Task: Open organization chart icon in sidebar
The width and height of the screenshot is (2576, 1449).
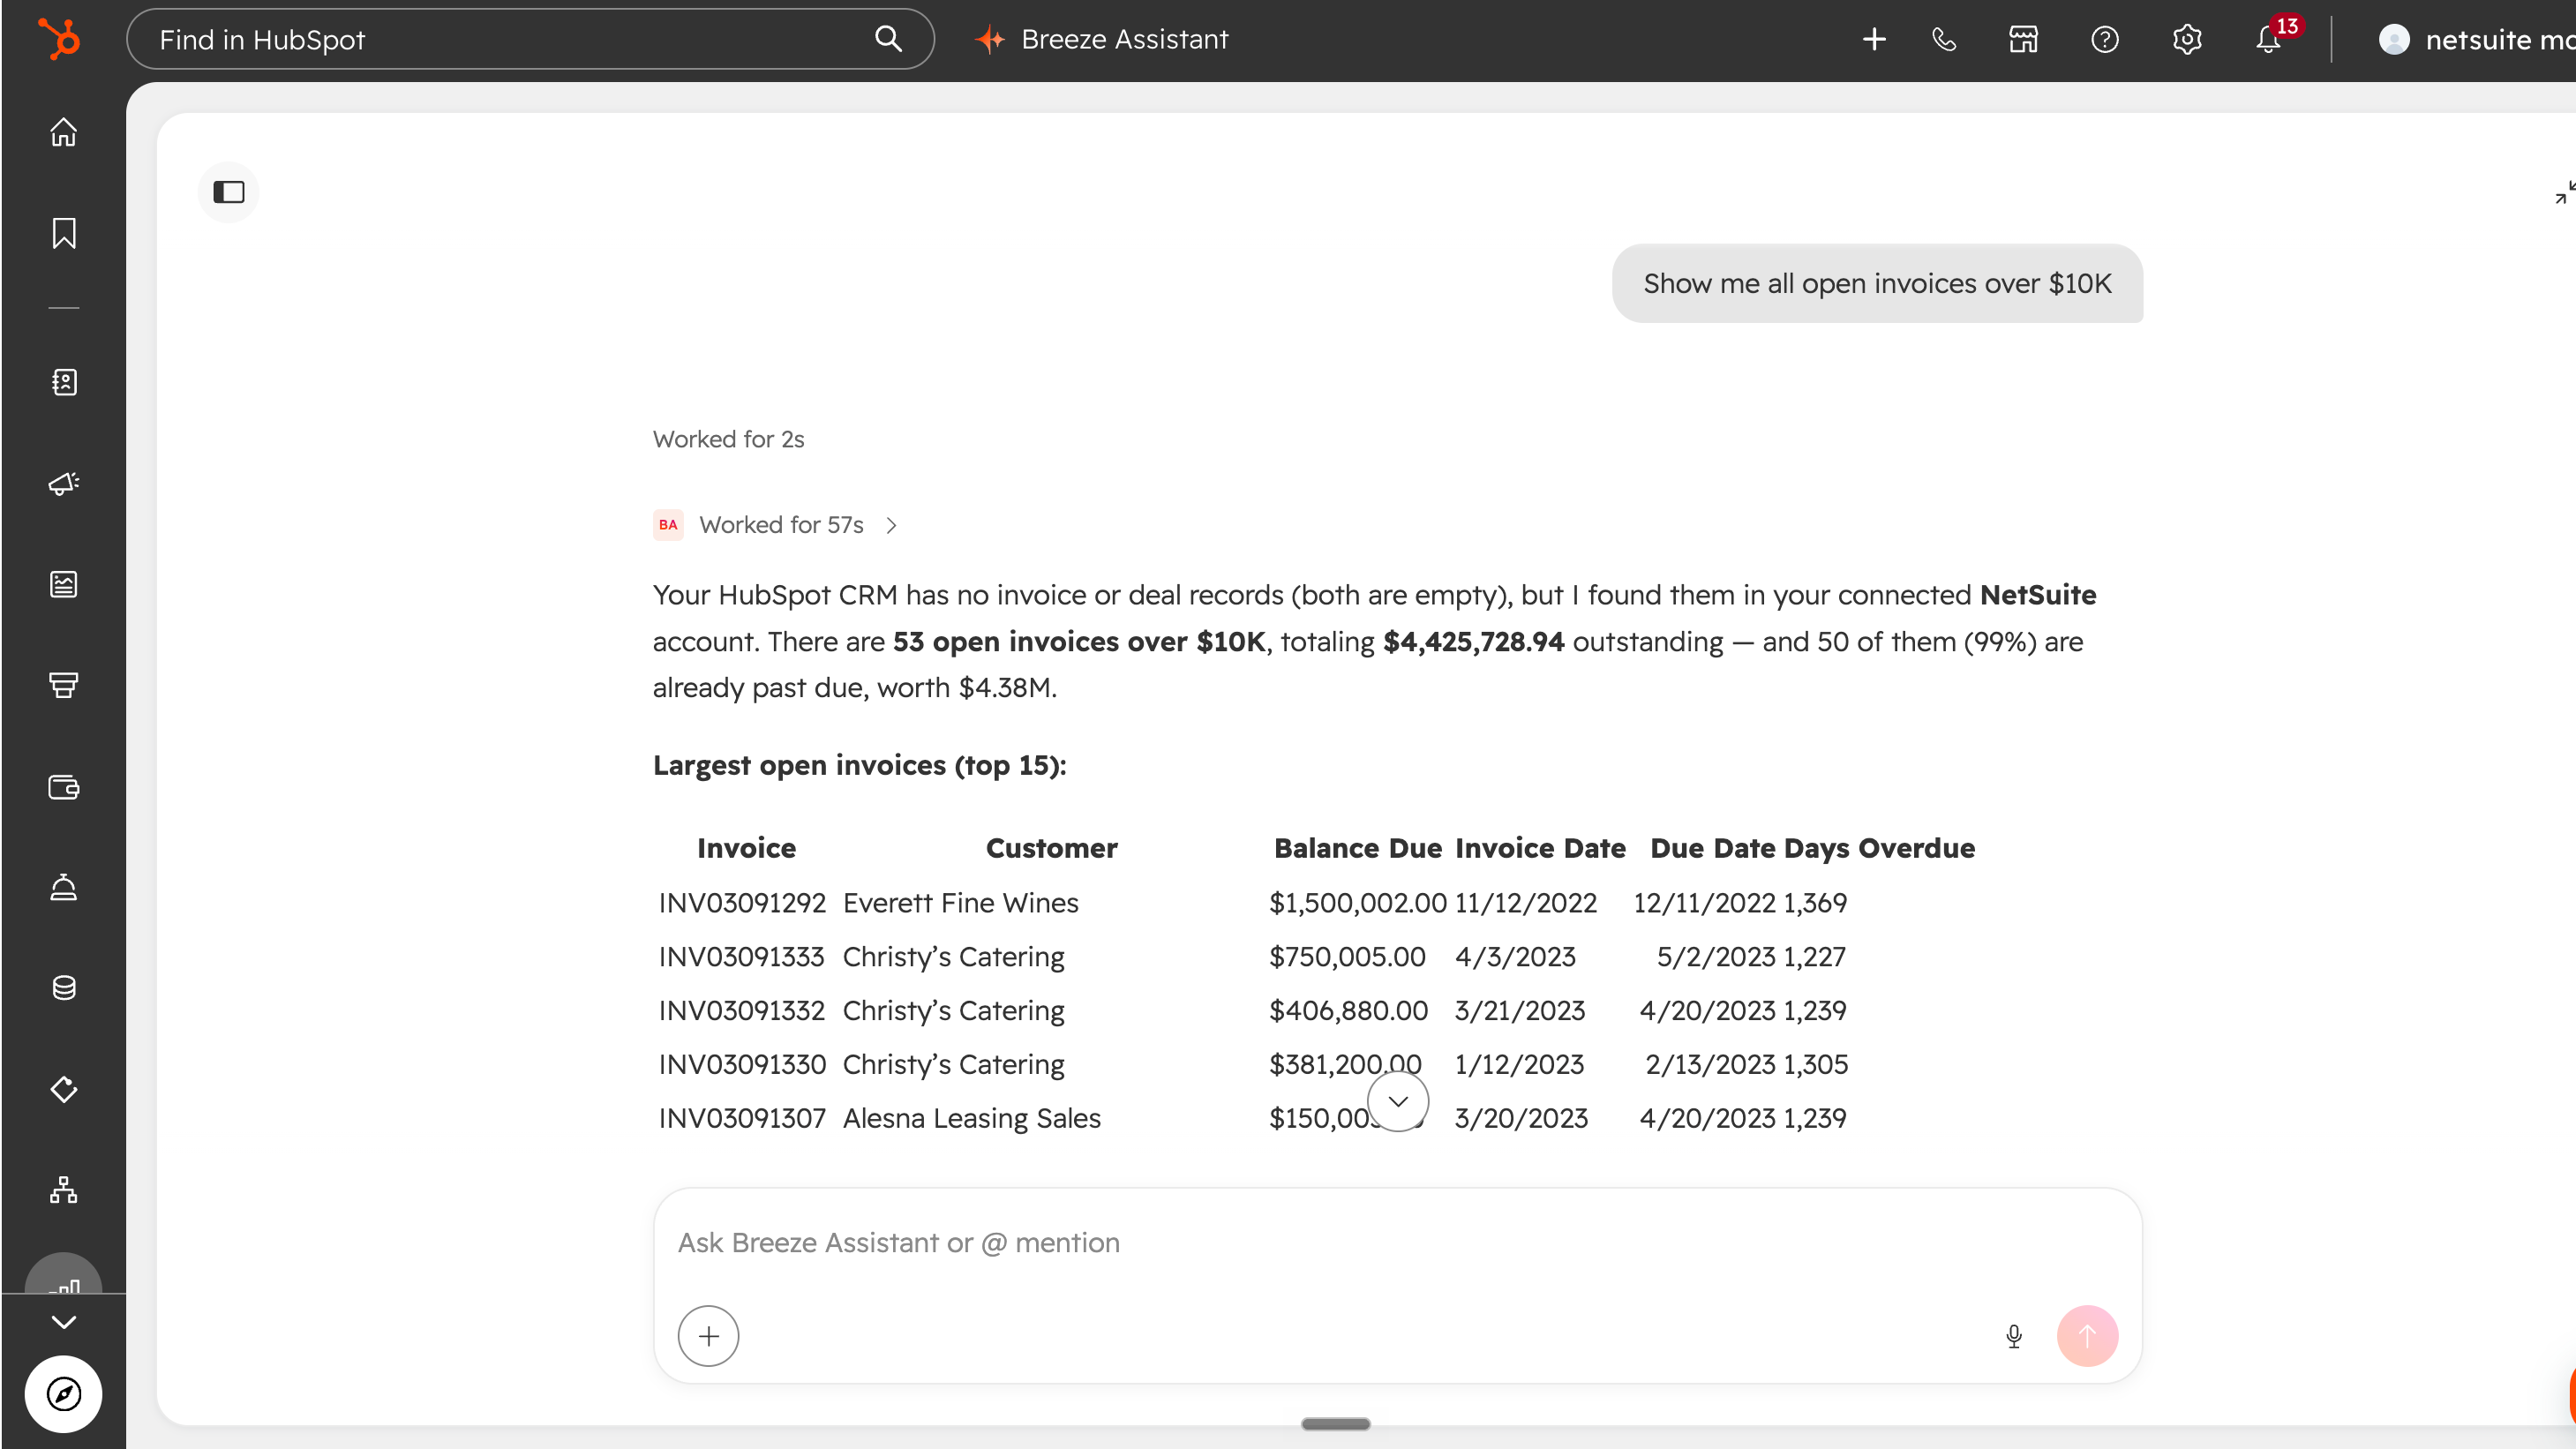Action: (x=64, y=1190)
